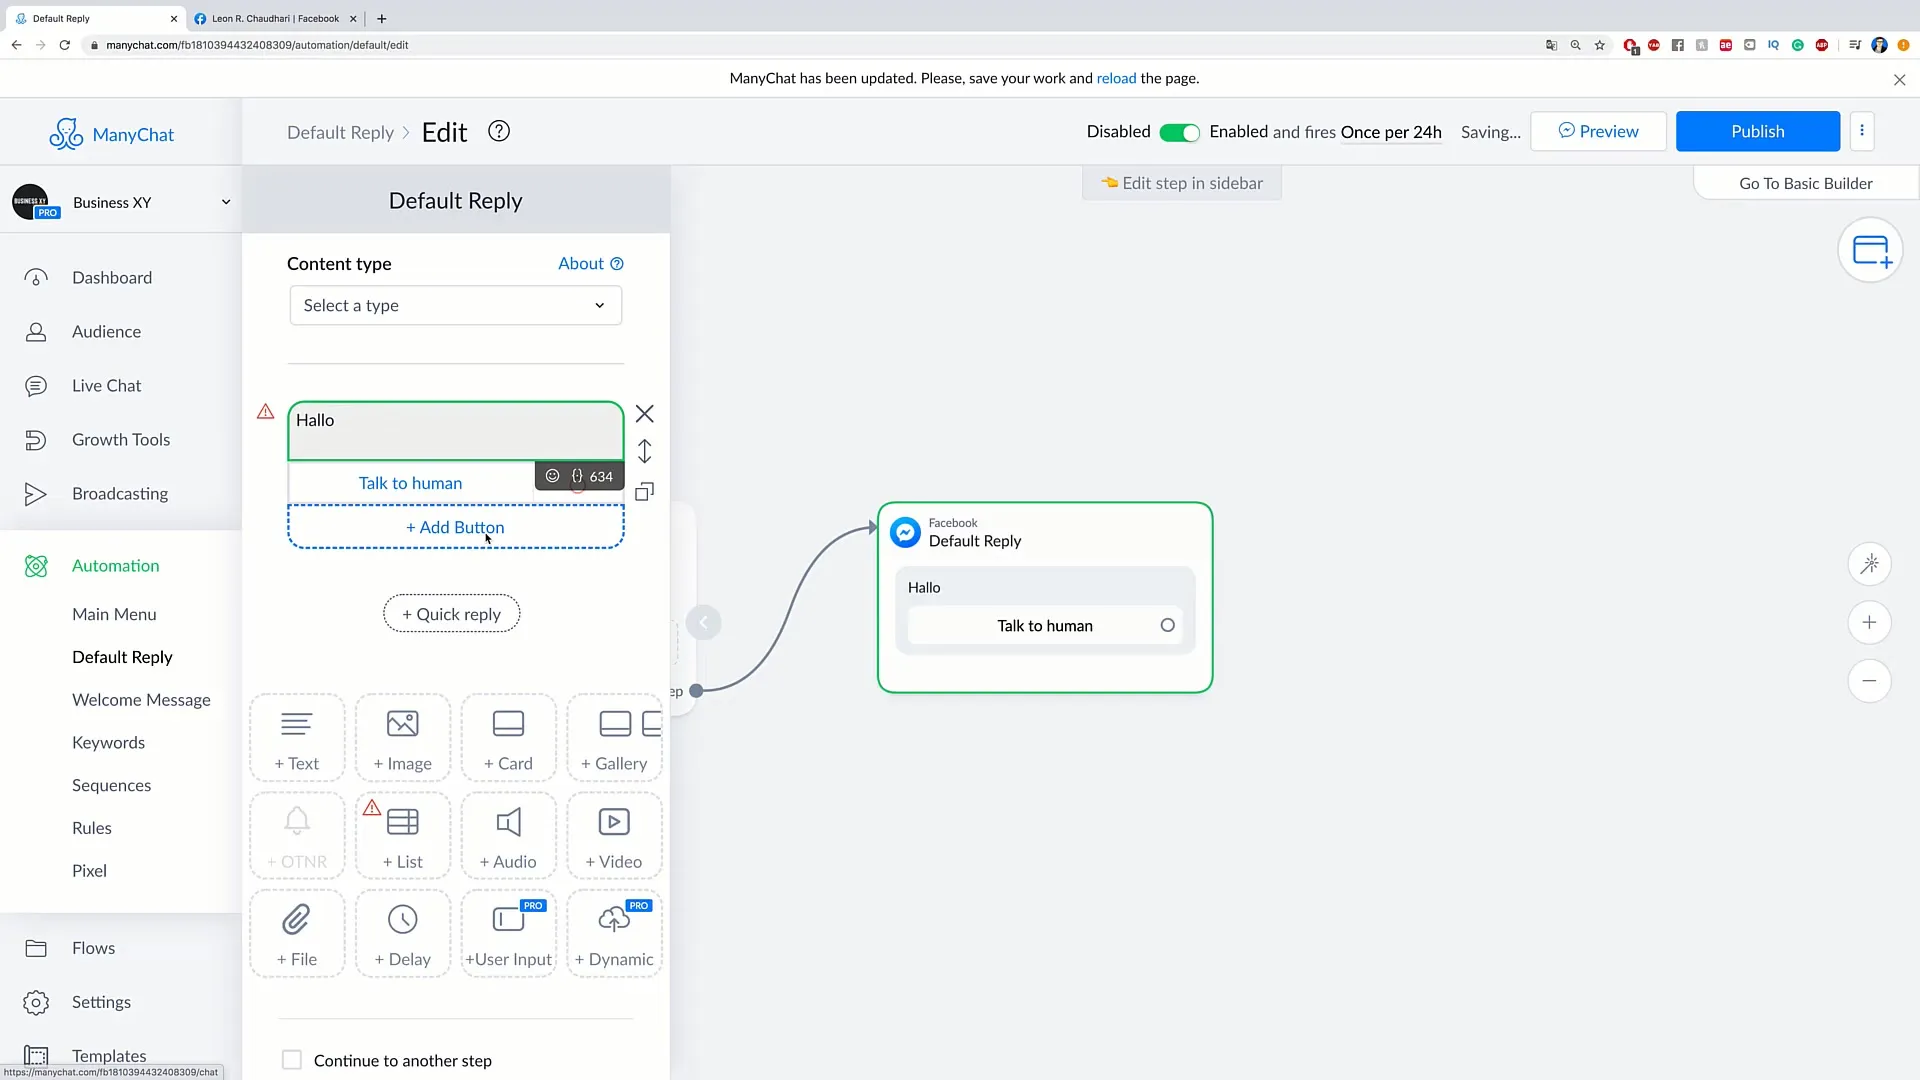Check the Continue to another step checkbox
Image resolution: width=1920 pixels, height=1080 pixels.
[291, 1060]
